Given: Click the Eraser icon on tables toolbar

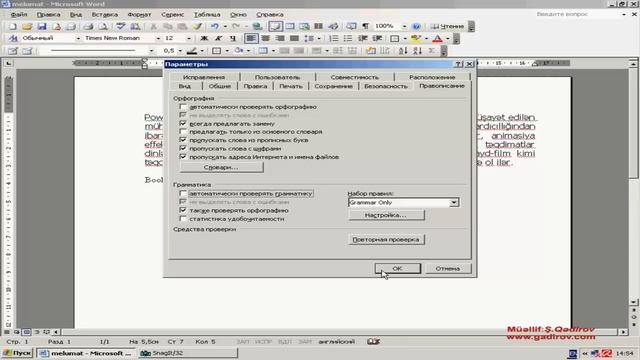Looking at the screenshot, I should point(27,51).
